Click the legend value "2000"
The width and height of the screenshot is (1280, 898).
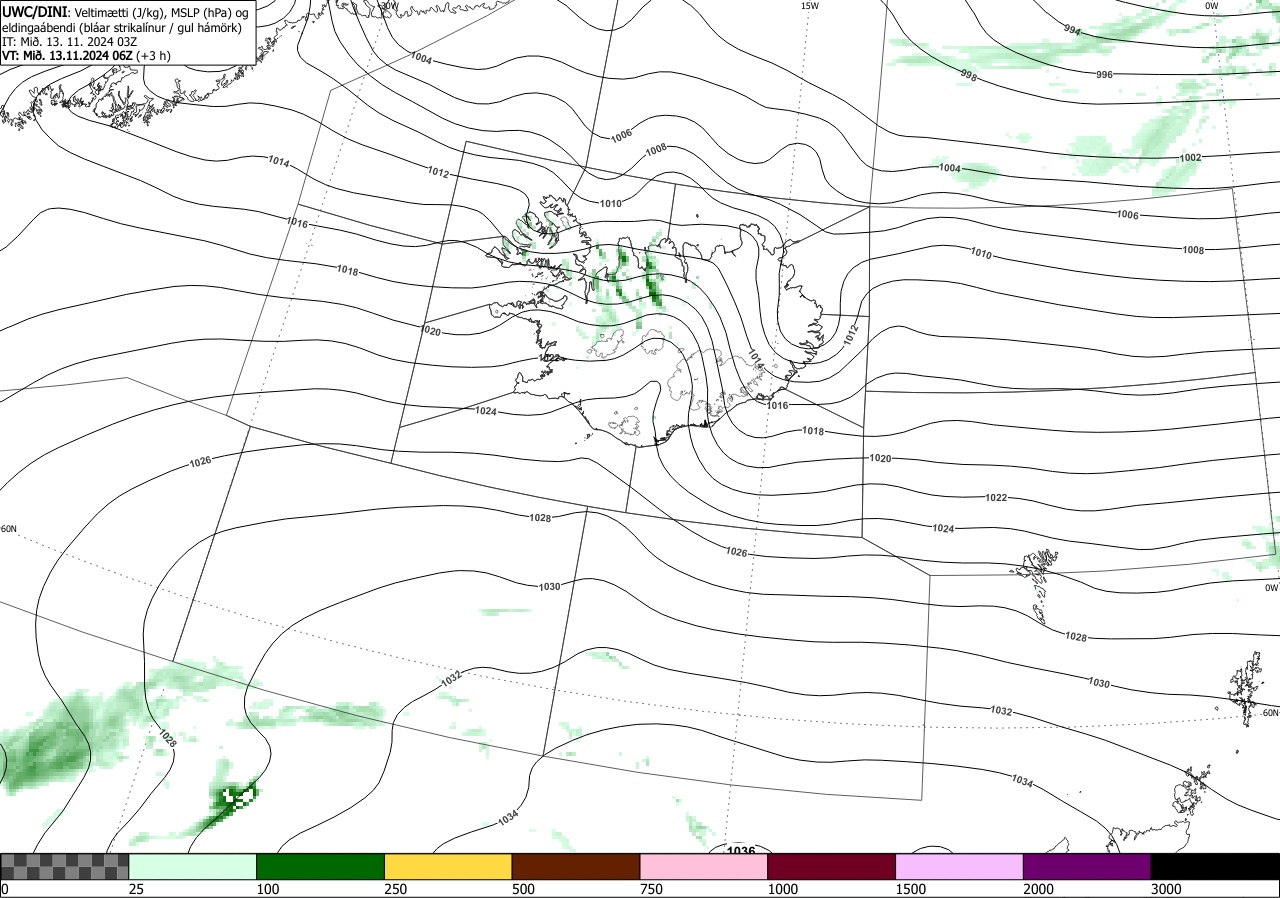click(1039, 889)
